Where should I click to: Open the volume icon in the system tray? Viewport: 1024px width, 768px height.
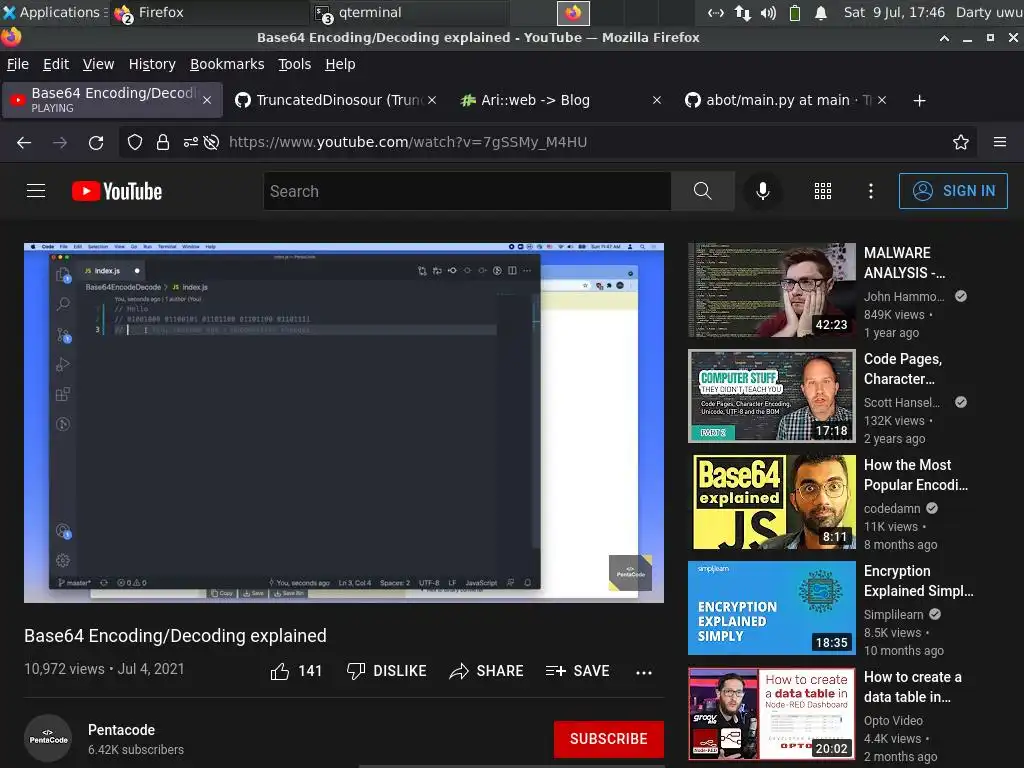coord(768,12)
